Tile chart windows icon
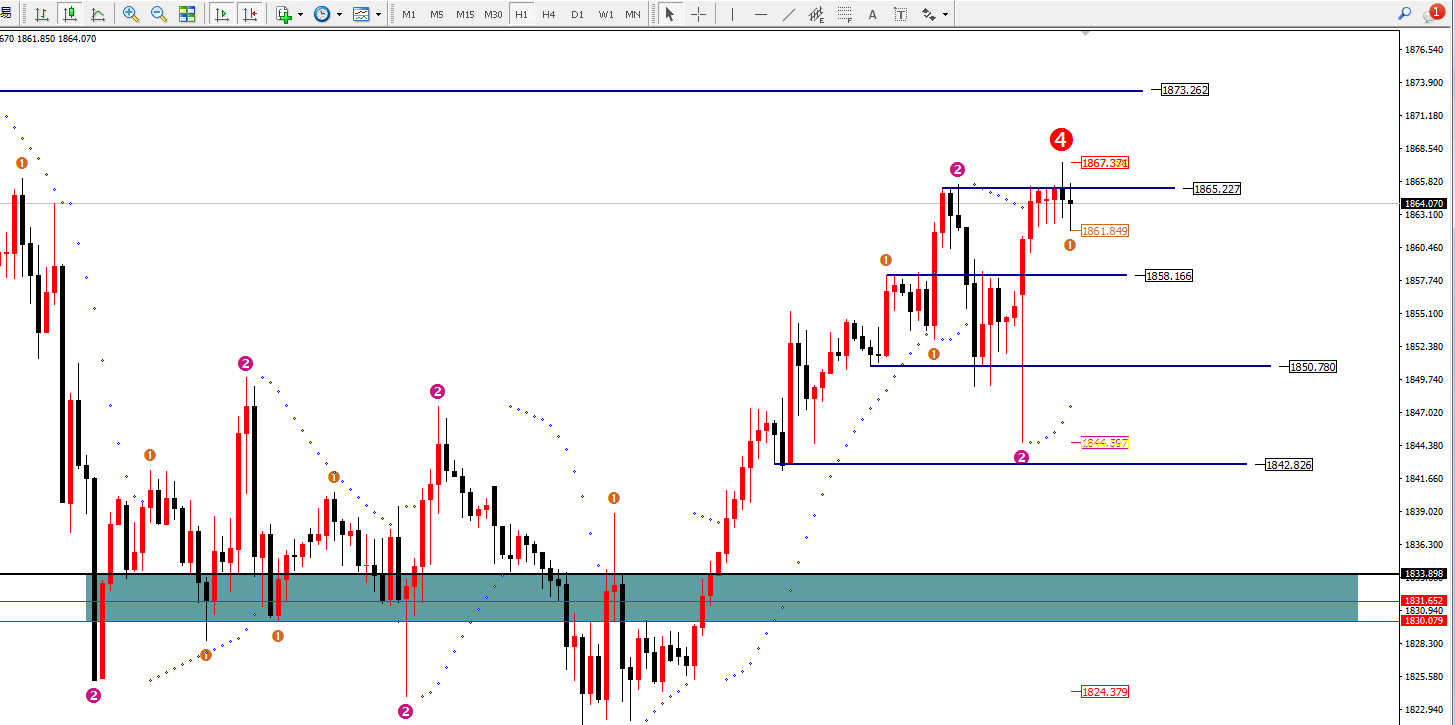 click(x=187, y=14)
